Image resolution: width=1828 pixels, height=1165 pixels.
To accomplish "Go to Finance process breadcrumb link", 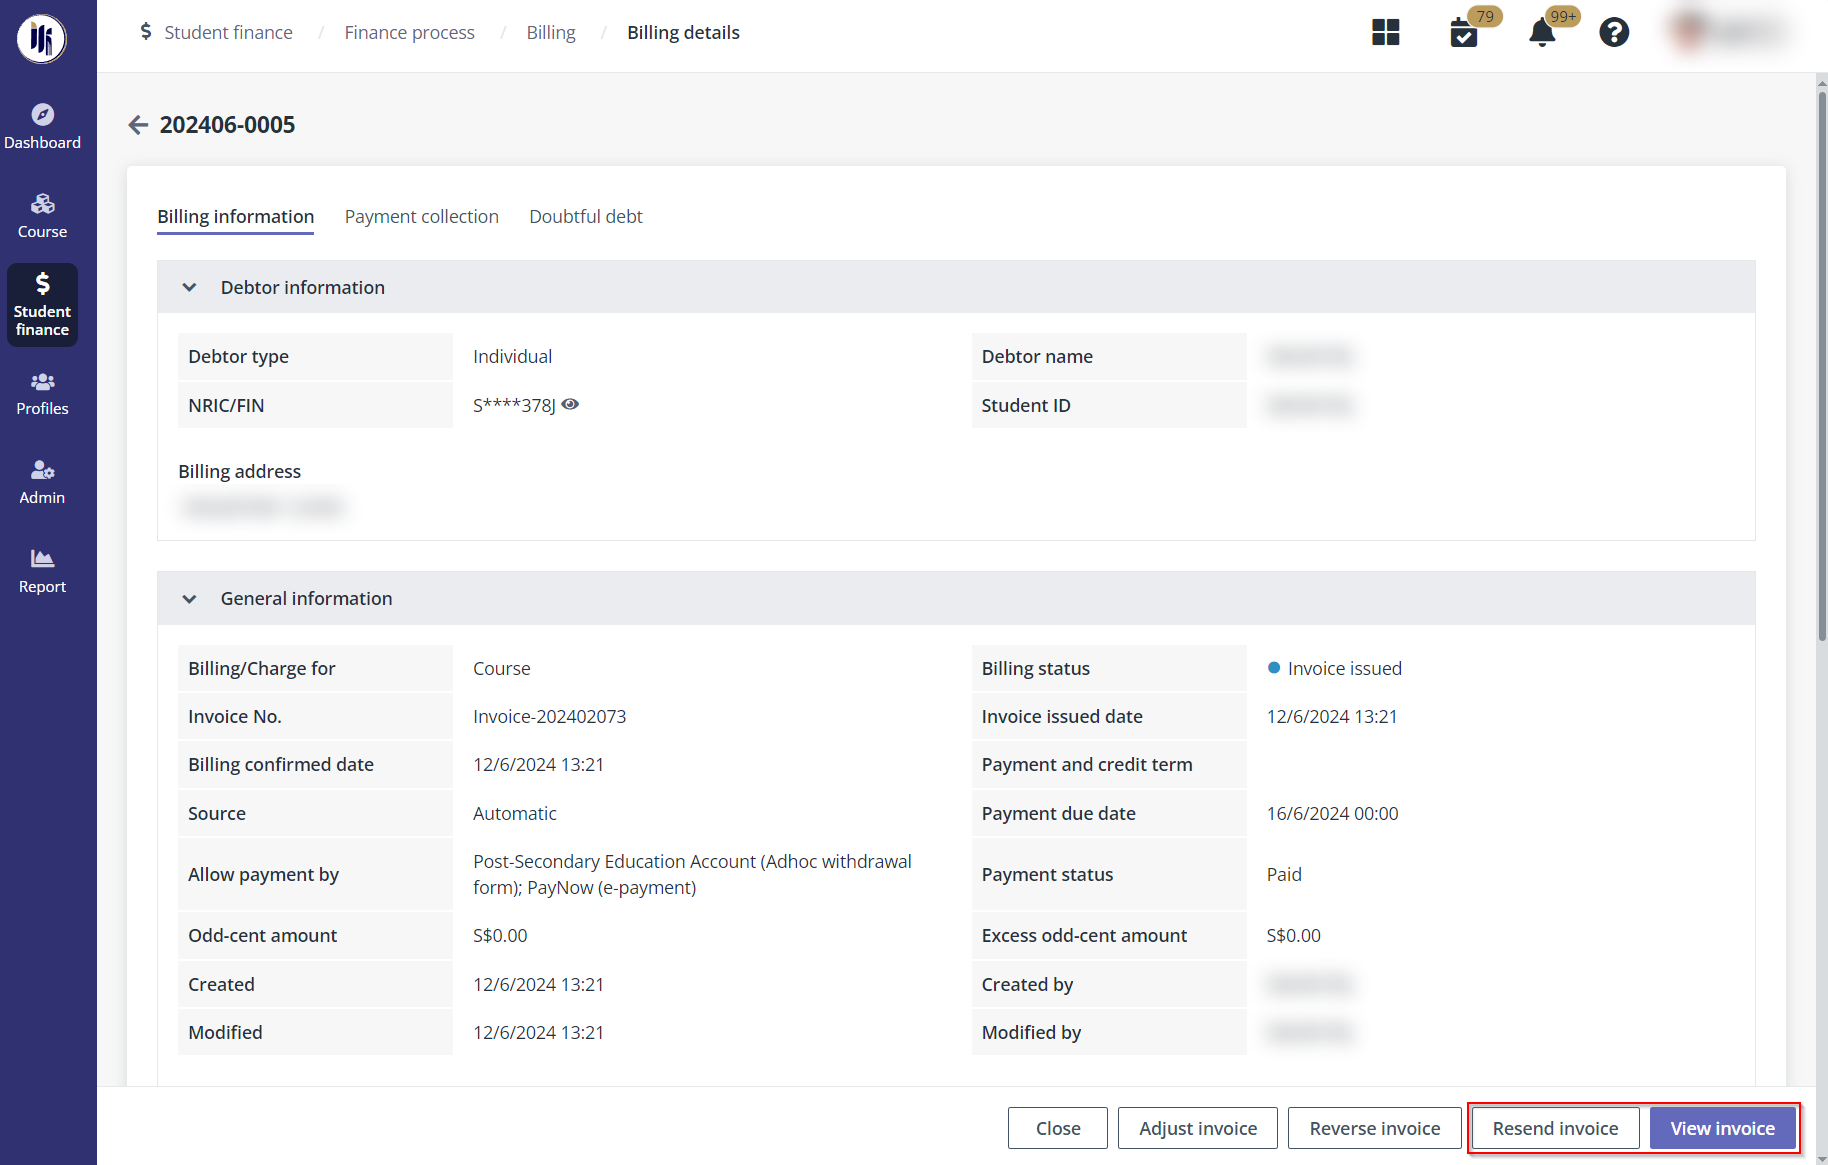I will [x=410, y=33].
